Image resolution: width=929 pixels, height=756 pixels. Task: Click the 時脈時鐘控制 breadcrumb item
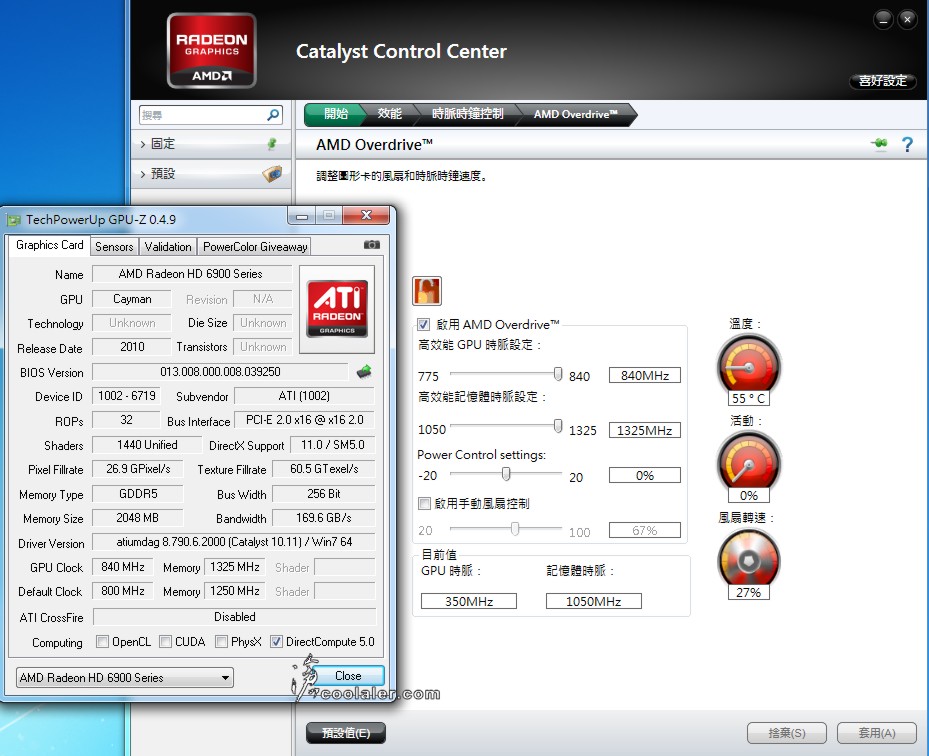point(467,114)
